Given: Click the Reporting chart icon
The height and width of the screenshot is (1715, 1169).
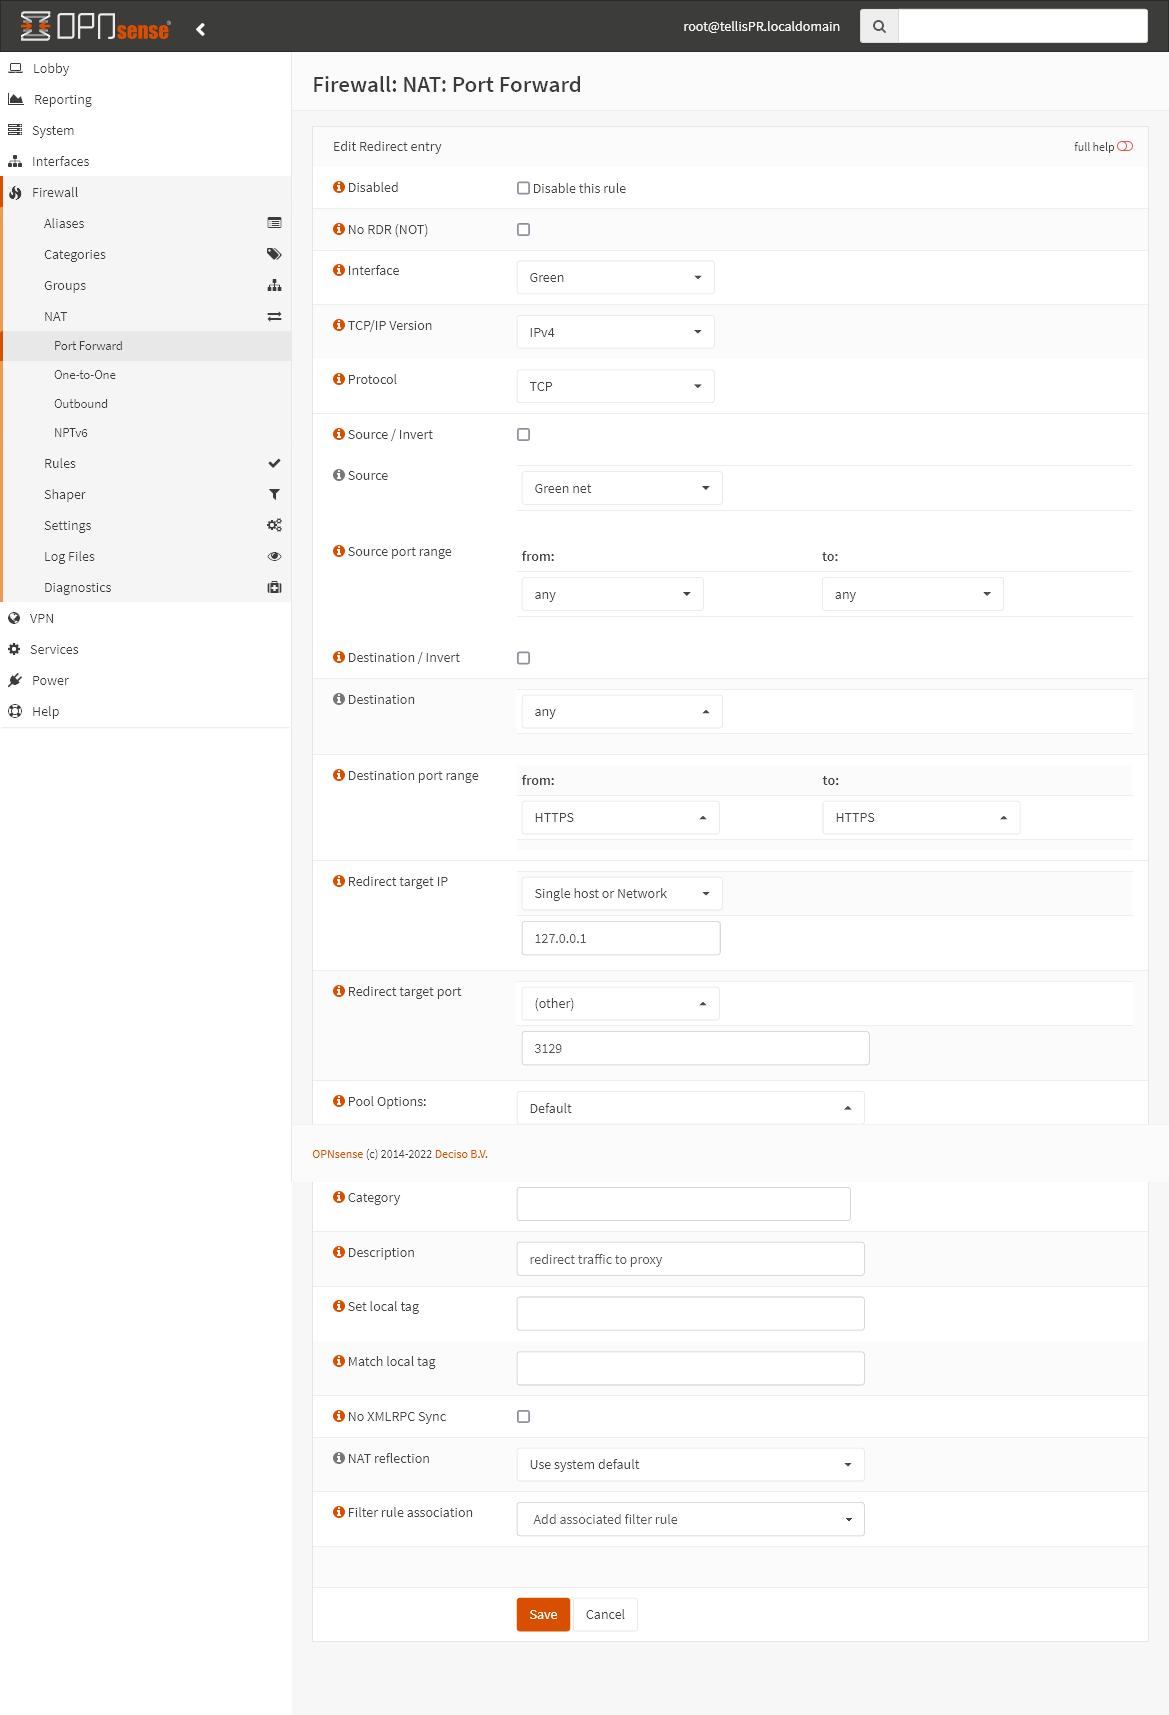Looking at the screenshot, I should [x=15, y=99].
